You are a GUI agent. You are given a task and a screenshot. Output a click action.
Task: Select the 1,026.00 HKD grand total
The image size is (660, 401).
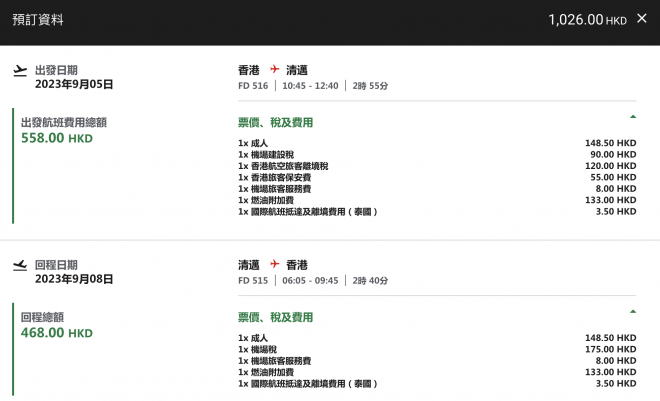[587, 19]
